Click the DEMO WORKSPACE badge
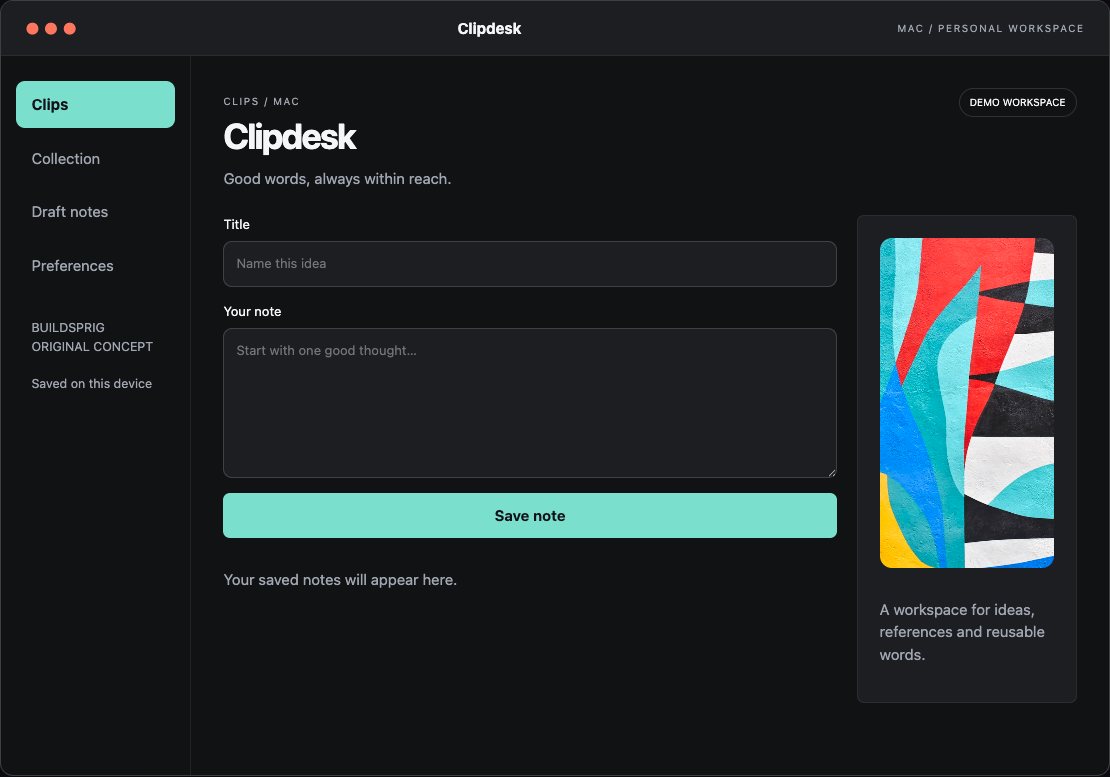The height and width of the screenshot is (777, 1110). (x=1017, y=103)
